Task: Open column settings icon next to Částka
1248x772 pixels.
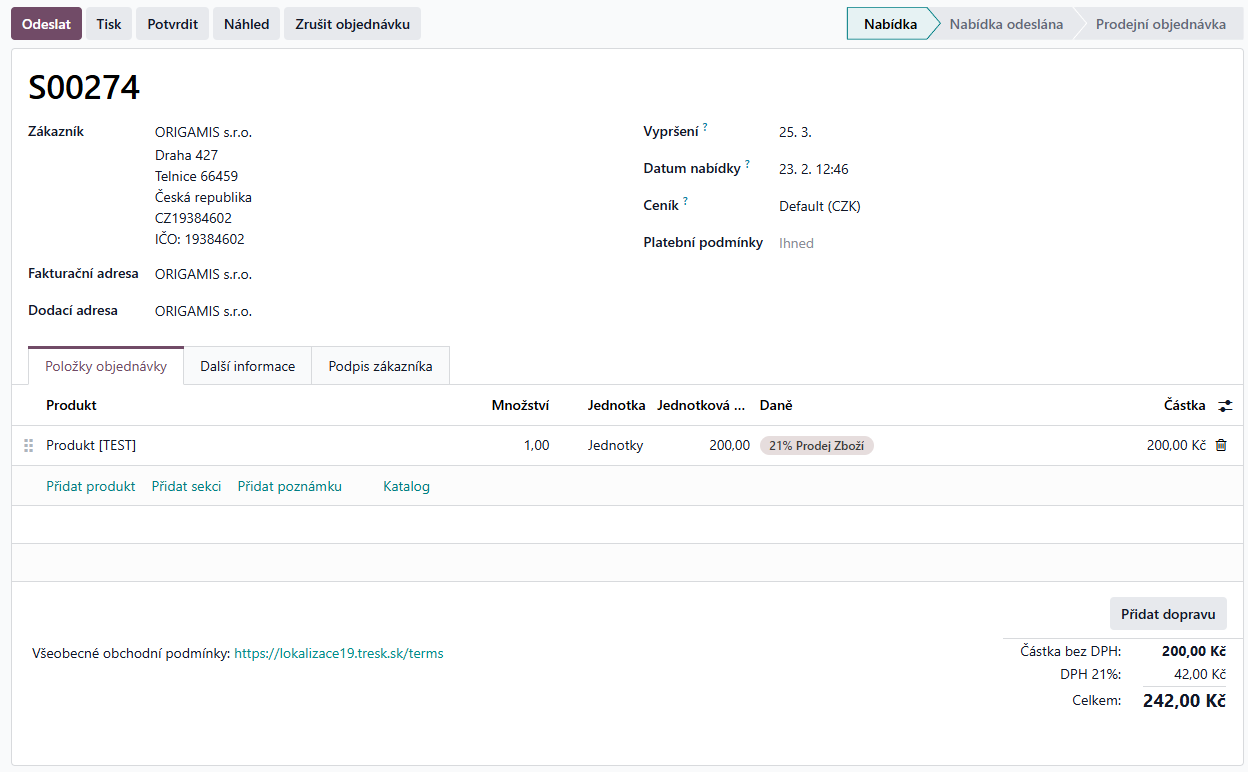Action: pos(1225,406)
